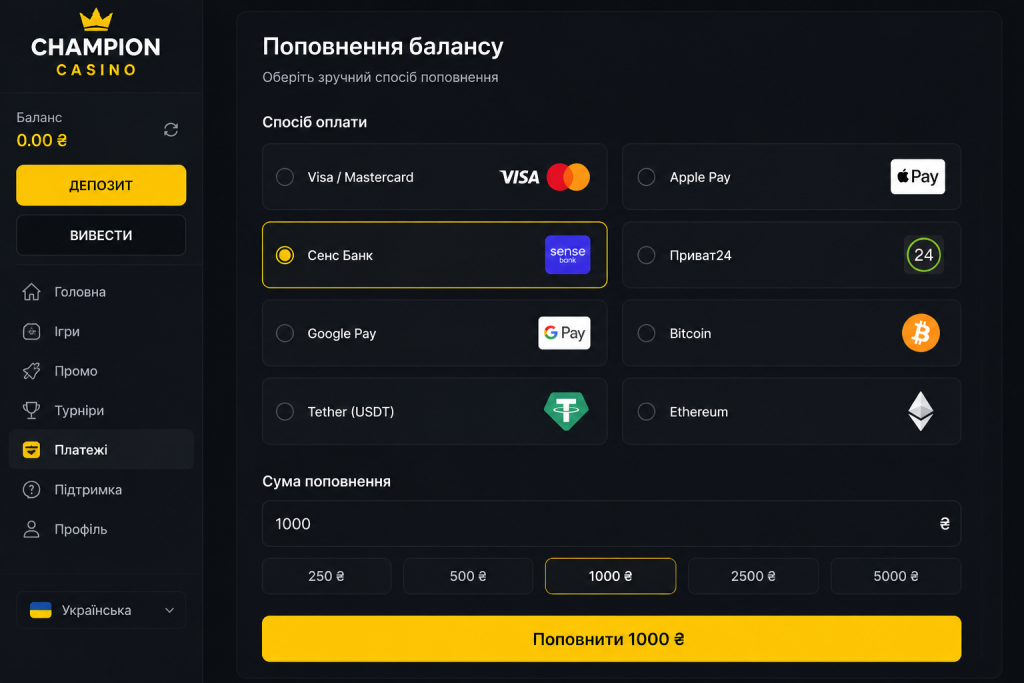Screen dimensions: 1024x683
Task: Click the yellow ДЕПОЗИТ button
Action: point(101,185)
